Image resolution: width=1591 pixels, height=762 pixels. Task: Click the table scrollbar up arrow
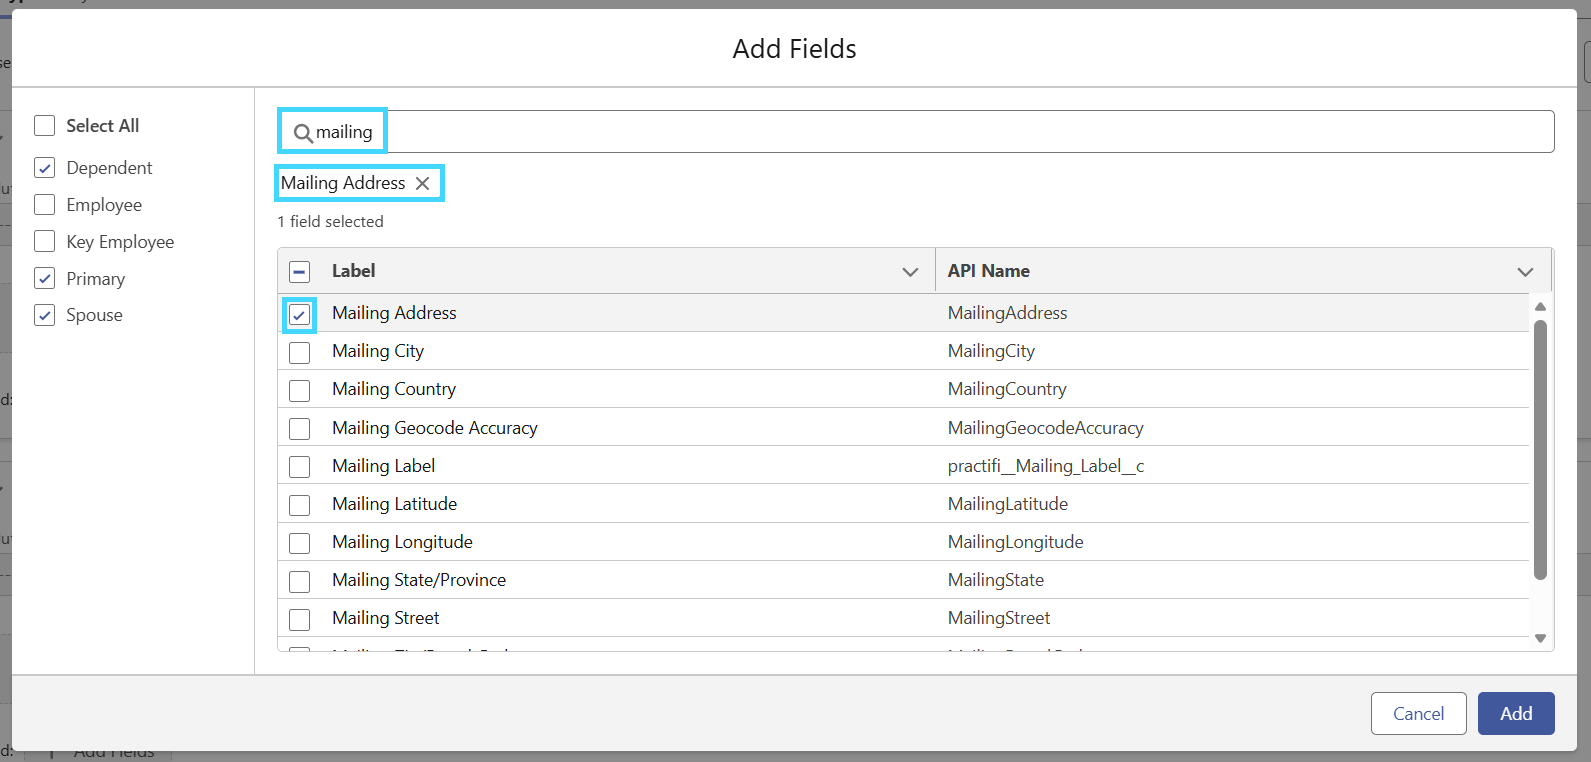tap(1540, 306)
